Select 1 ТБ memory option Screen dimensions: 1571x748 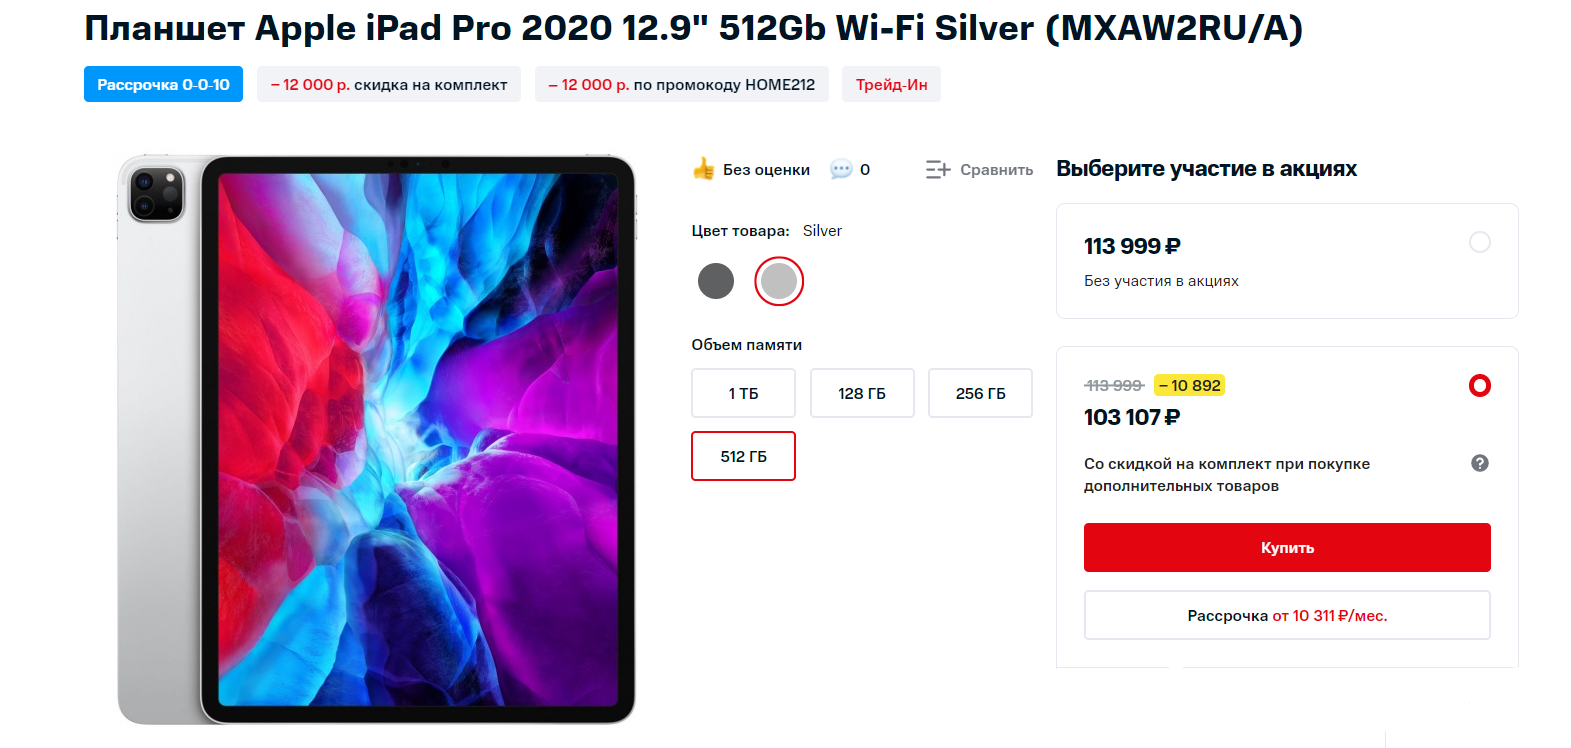point(743,393)
